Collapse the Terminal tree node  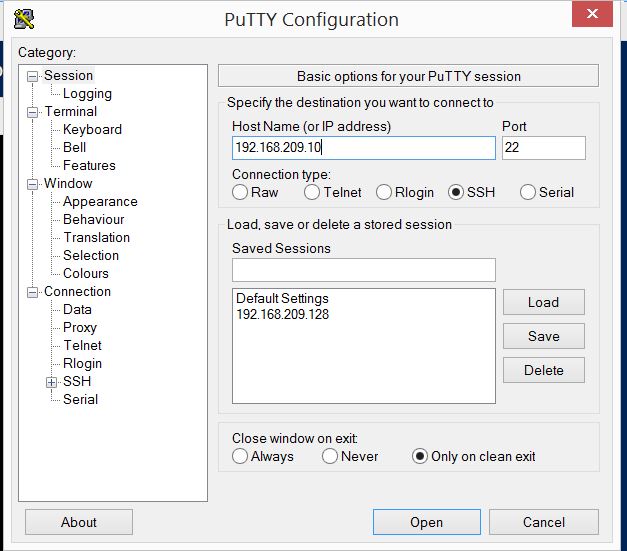(32, 112)
